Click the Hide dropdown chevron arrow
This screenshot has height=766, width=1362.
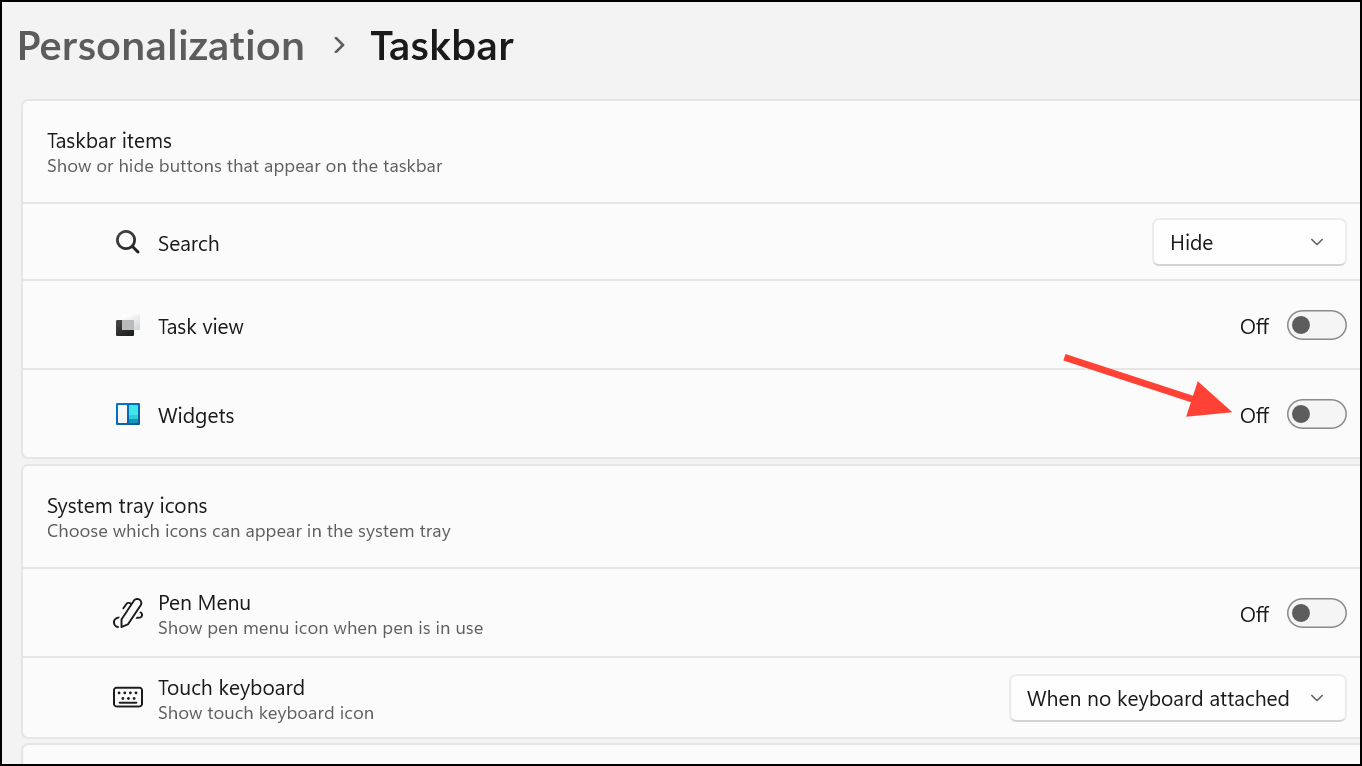point(1317,243)
